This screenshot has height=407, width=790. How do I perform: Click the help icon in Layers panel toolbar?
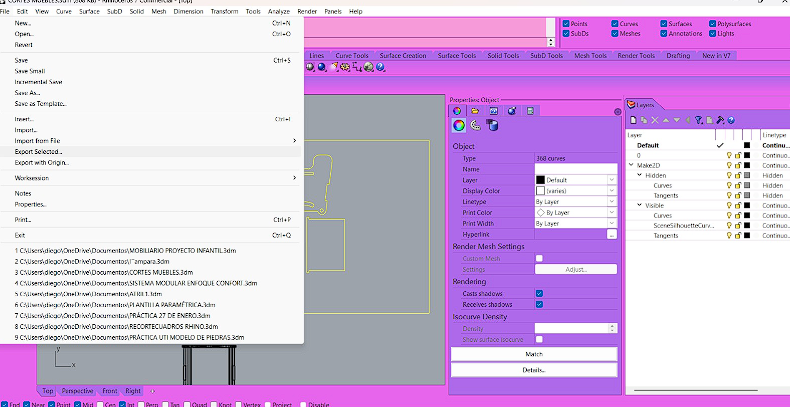(x=731, y=120)
